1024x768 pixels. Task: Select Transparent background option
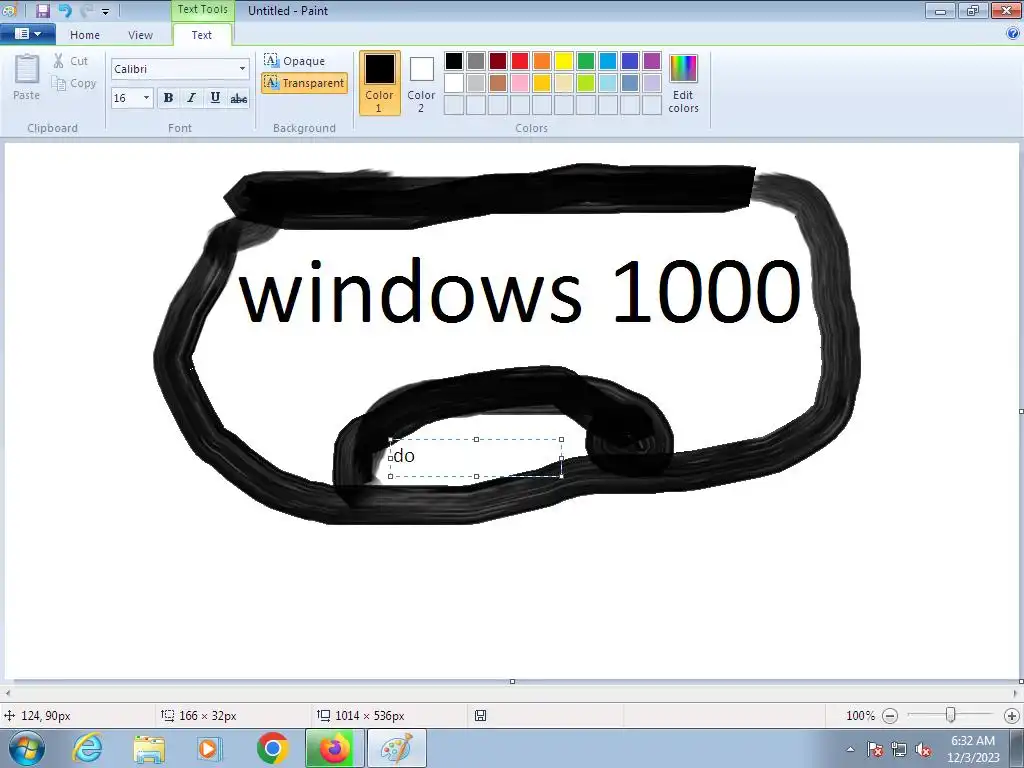pyautogui.click(x=304, y=83)
